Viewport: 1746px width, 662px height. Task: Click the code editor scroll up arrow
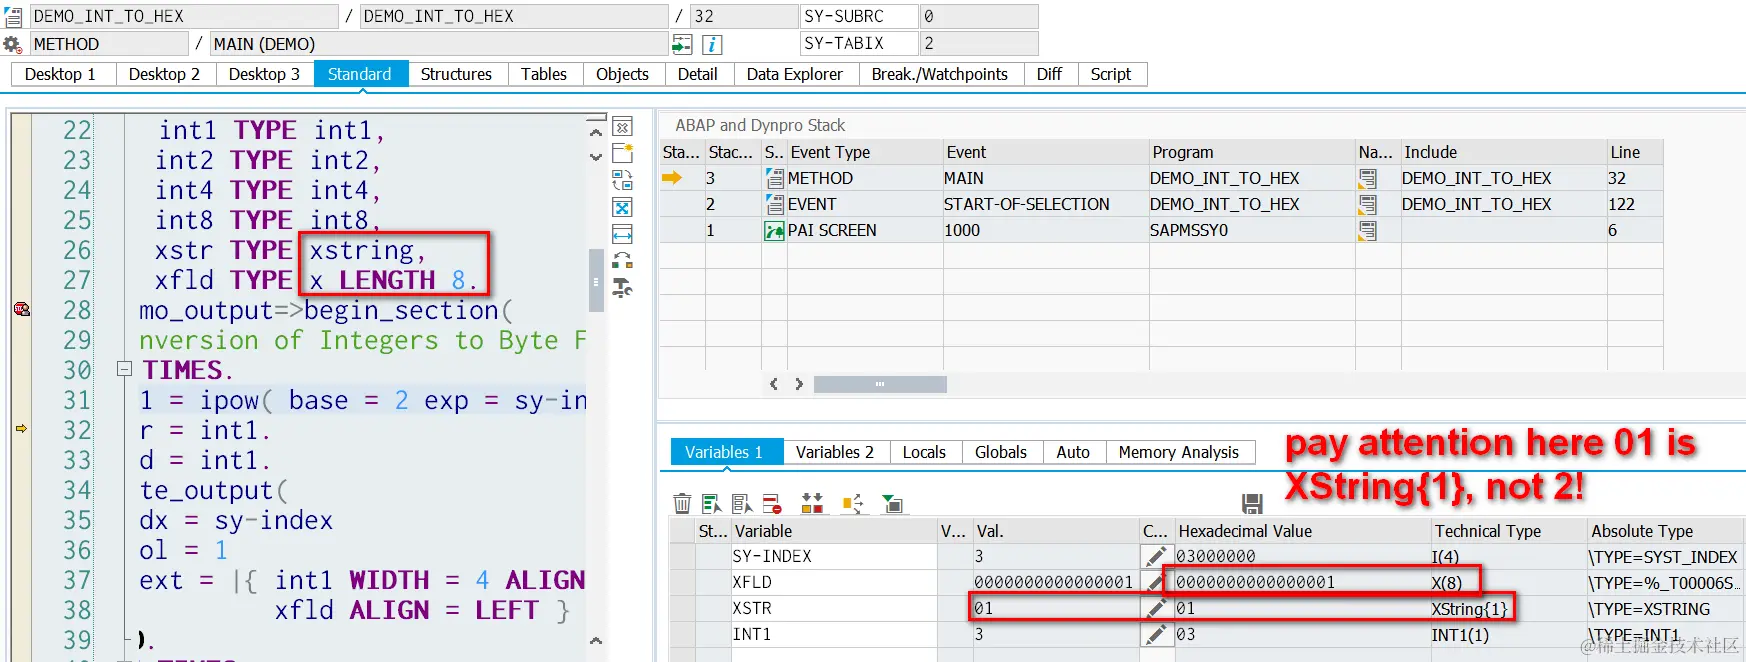click(x=596, y=132)
